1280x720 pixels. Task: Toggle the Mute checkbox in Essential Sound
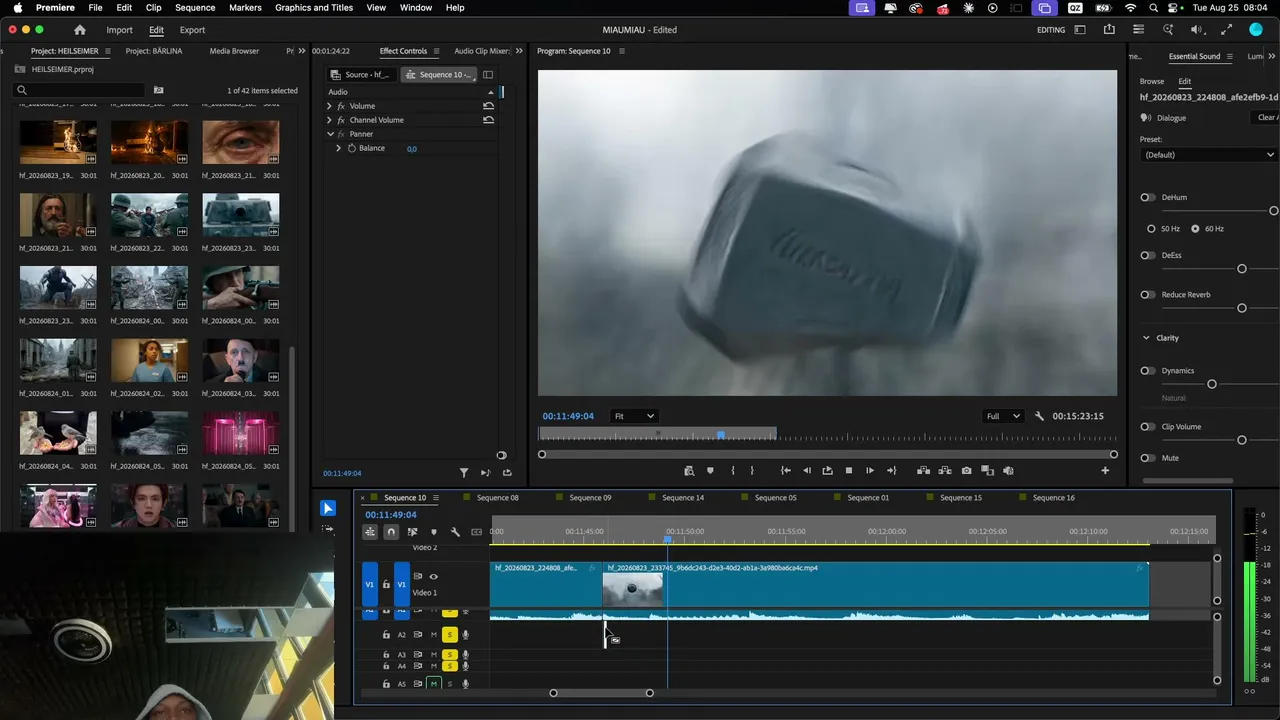coord(1148,458)
